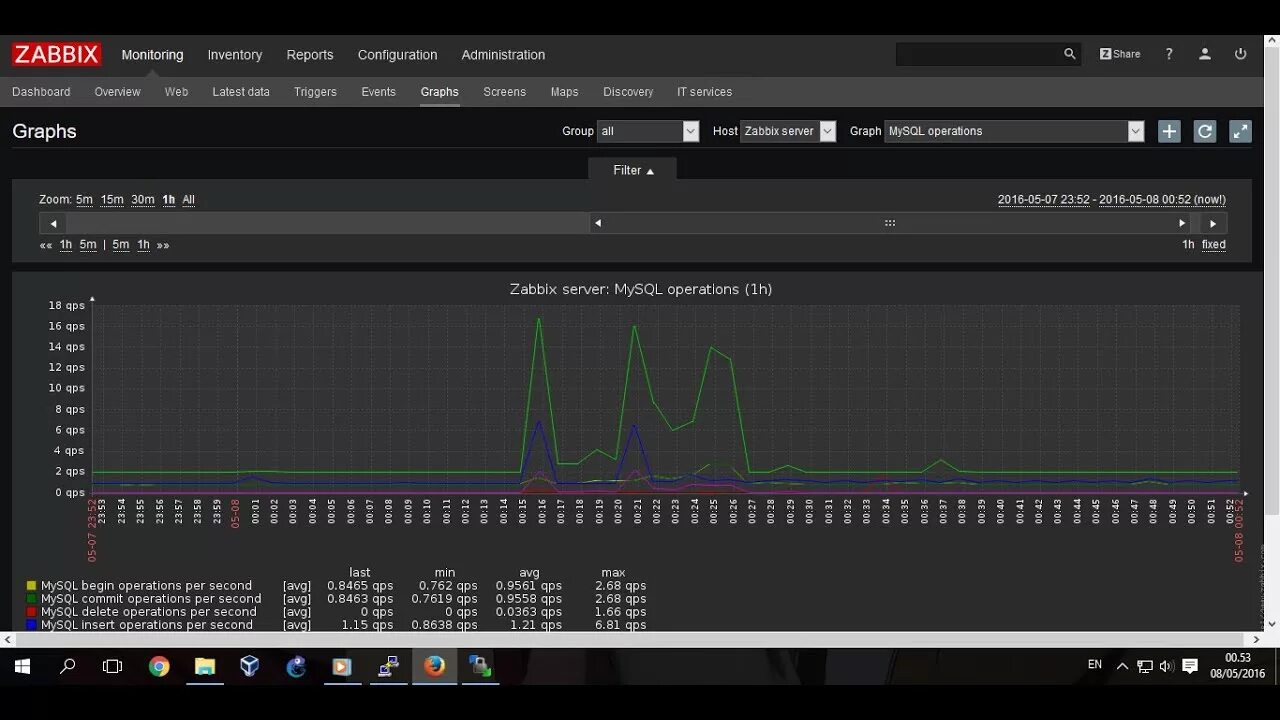This screenshot has width=1280, height=720.
Task: Open Task View on taskbar
Action: (113, 666)
